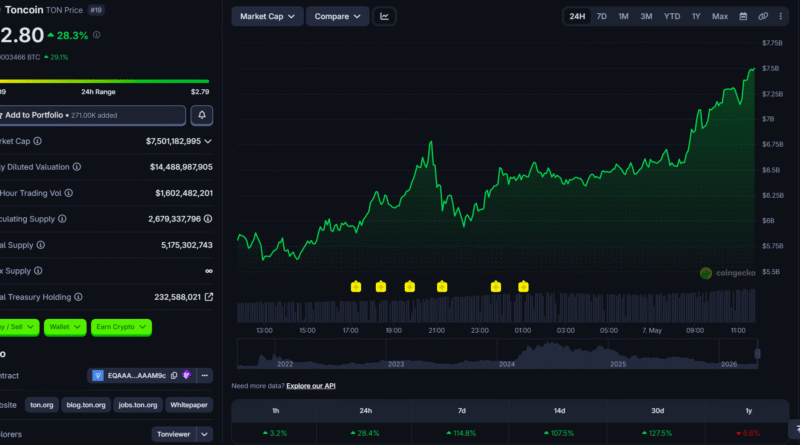Expand the $7,501,182,995 market cap chevron
The width and height of the screenshot is (800, 445).
pyautogui.click(x=208, y=141)
